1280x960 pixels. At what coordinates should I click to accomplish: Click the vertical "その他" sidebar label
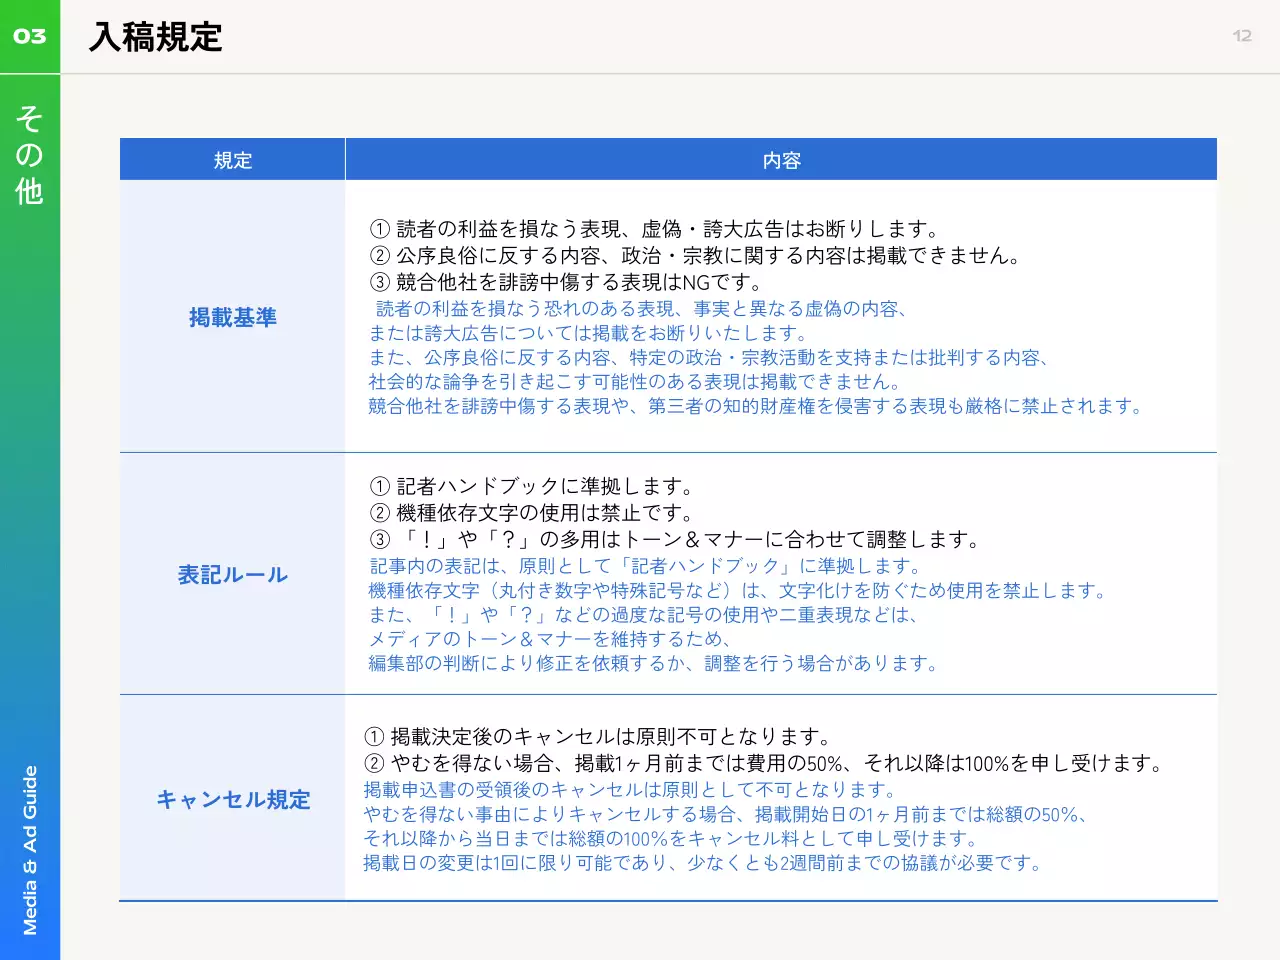(29, 155)
